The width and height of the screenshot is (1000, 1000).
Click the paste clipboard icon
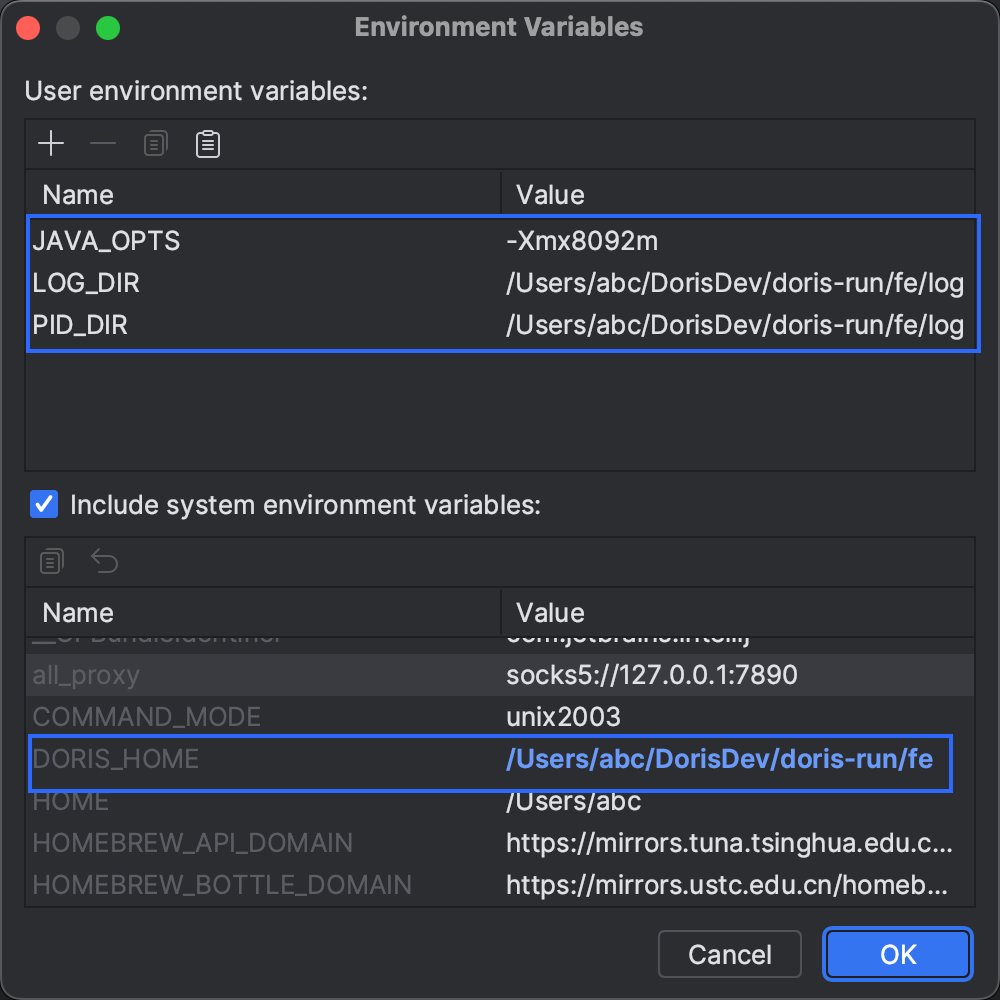(x=208, y=144)
